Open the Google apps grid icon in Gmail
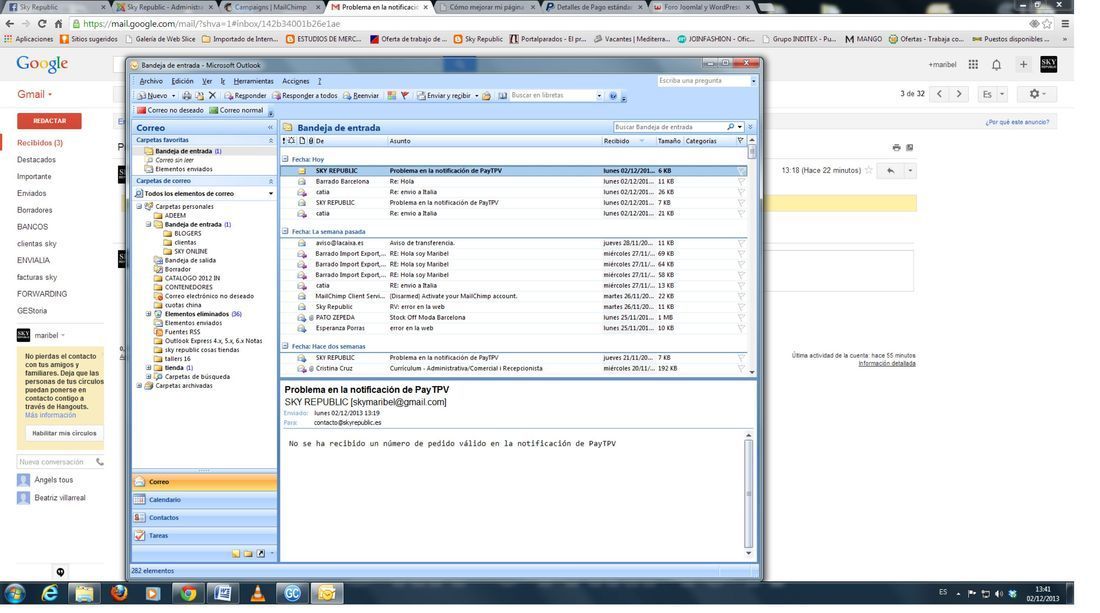The image size is (1100, 613). tap(973, 65)
